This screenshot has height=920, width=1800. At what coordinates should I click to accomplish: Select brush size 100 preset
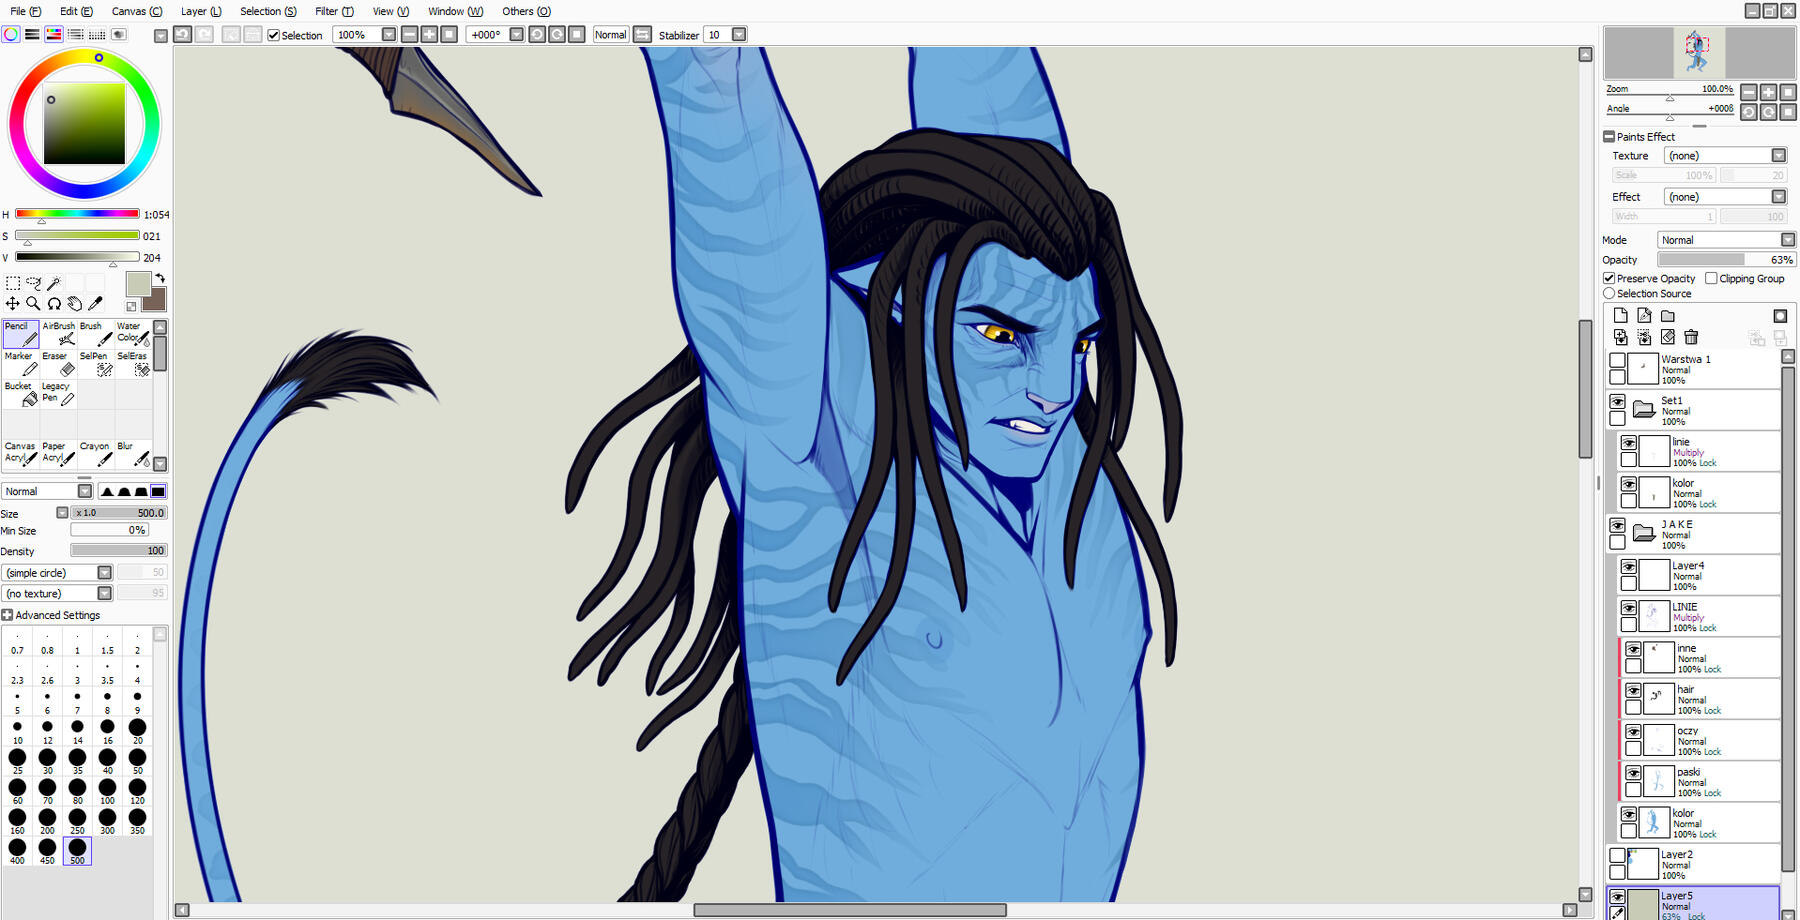point(107,788)
